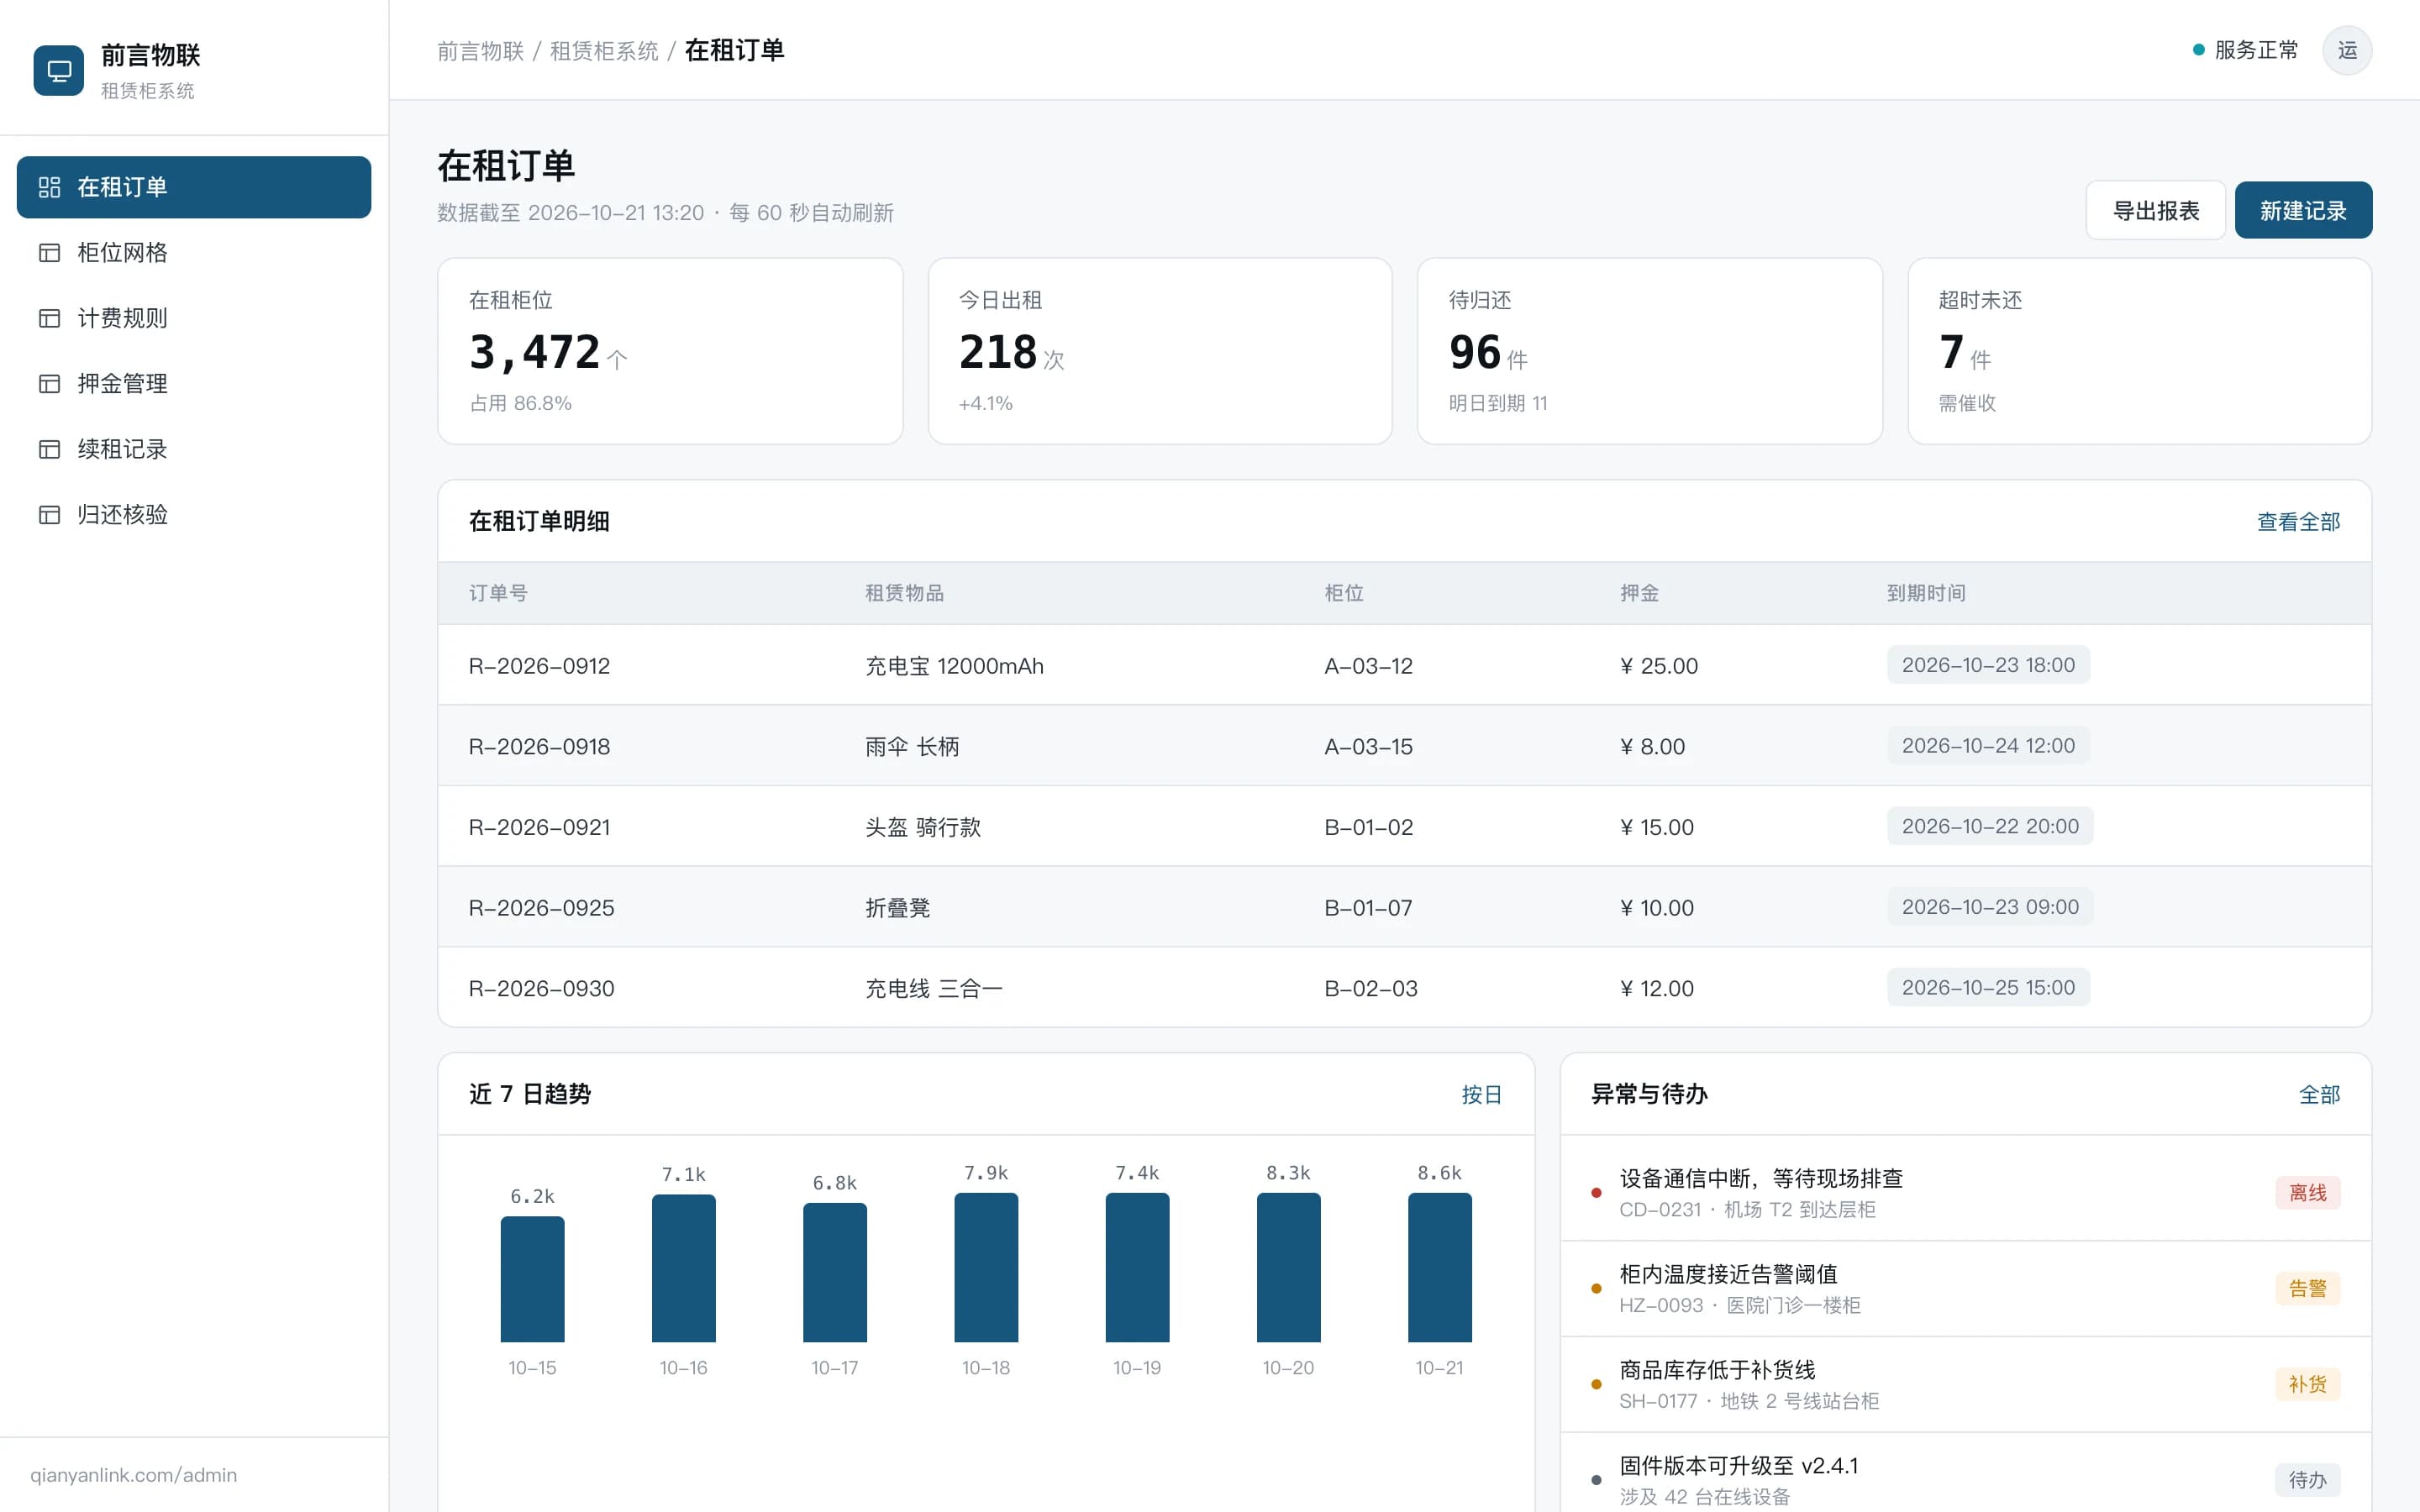Navigate to 续租记录
Viewport: 2420px width, 1512px height.
(x=194, y=449)
